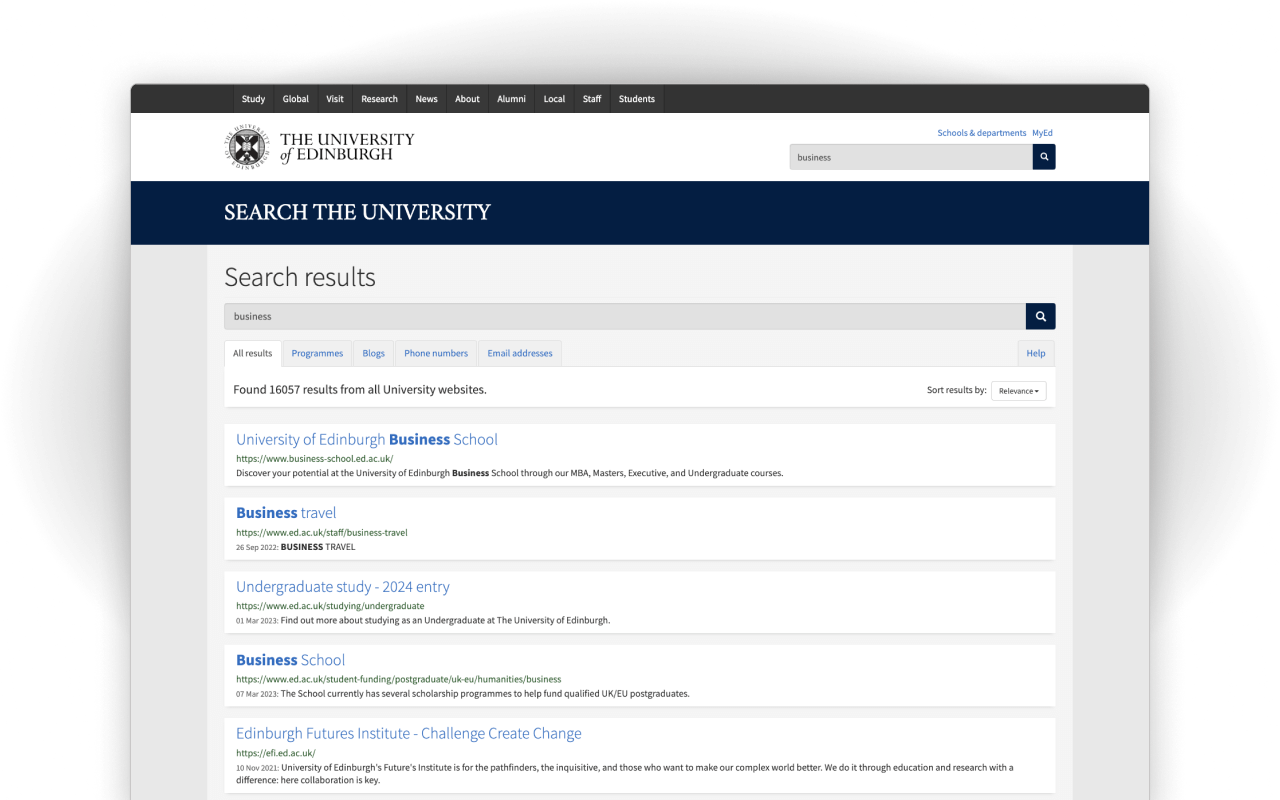Open the Staff nav item
1280x800 pixels.
592,99
